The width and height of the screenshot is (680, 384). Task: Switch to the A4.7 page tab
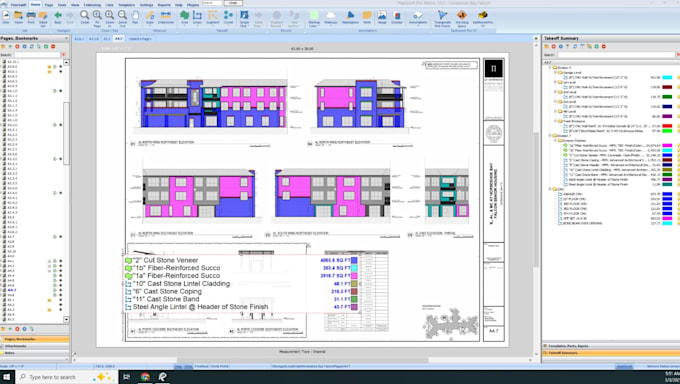tap(118, 39)
